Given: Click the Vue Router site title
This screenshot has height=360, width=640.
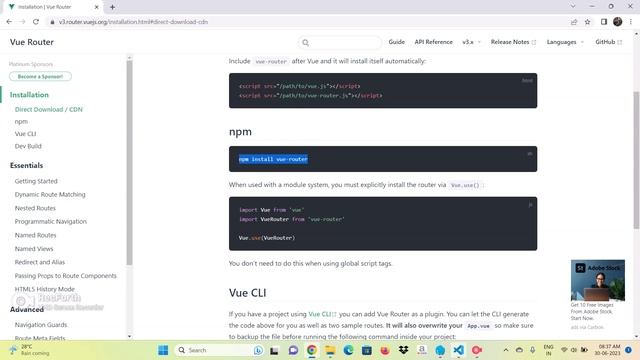Looking at the screenshot, I should coord(32,42).
